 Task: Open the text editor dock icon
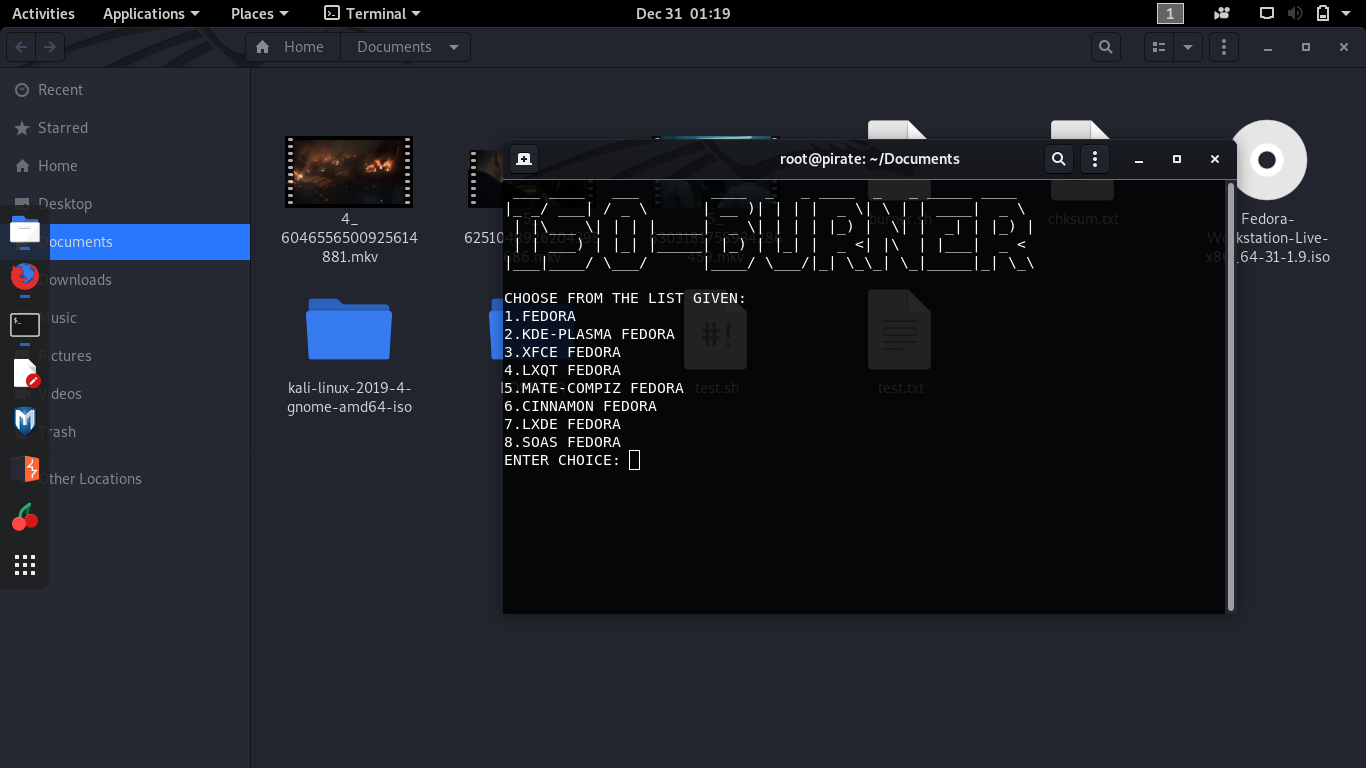click(x=25, y=373)
